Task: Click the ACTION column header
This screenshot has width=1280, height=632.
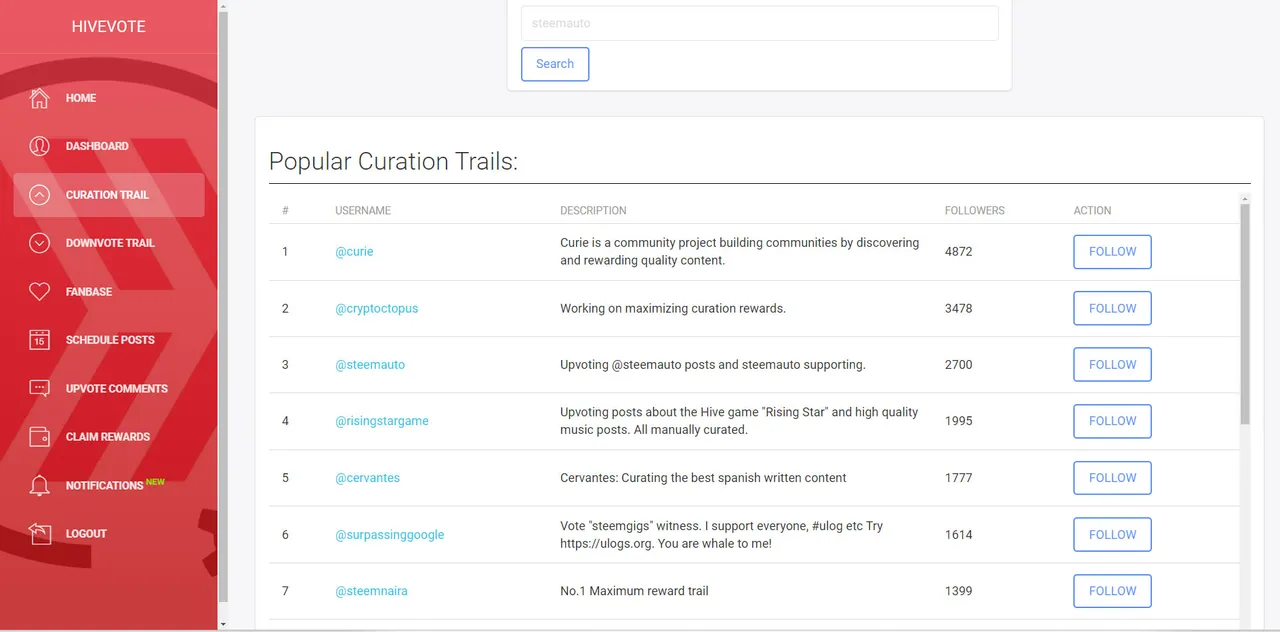Action: point(1092,211)
